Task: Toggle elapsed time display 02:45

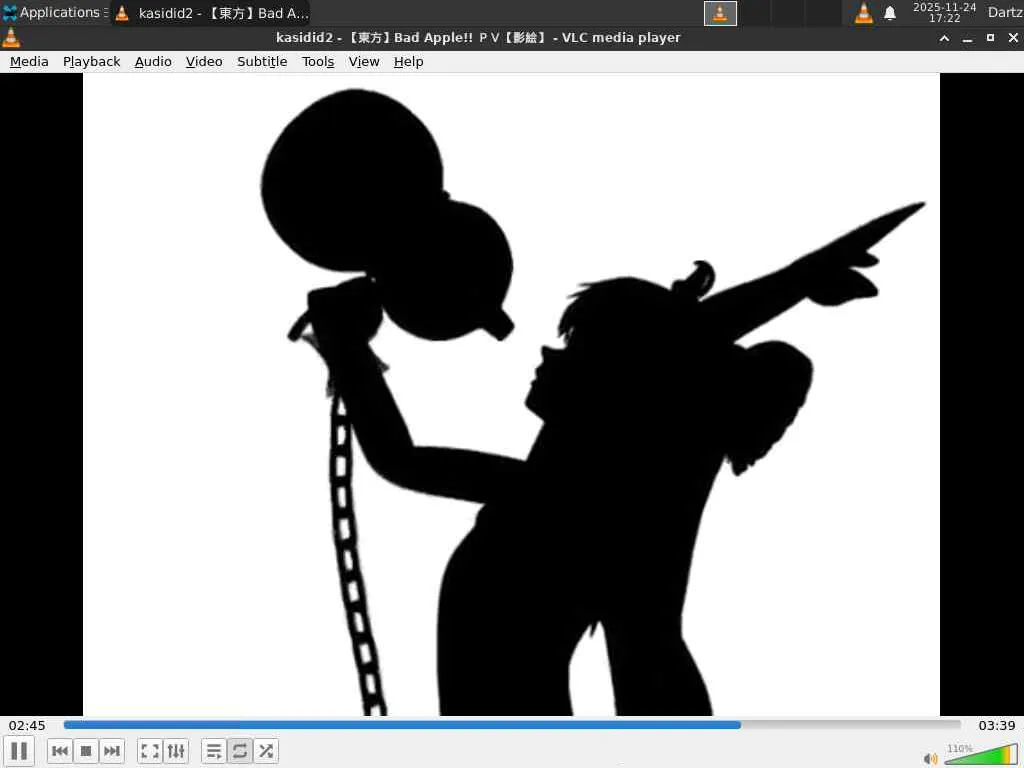Action: (27, 726)
